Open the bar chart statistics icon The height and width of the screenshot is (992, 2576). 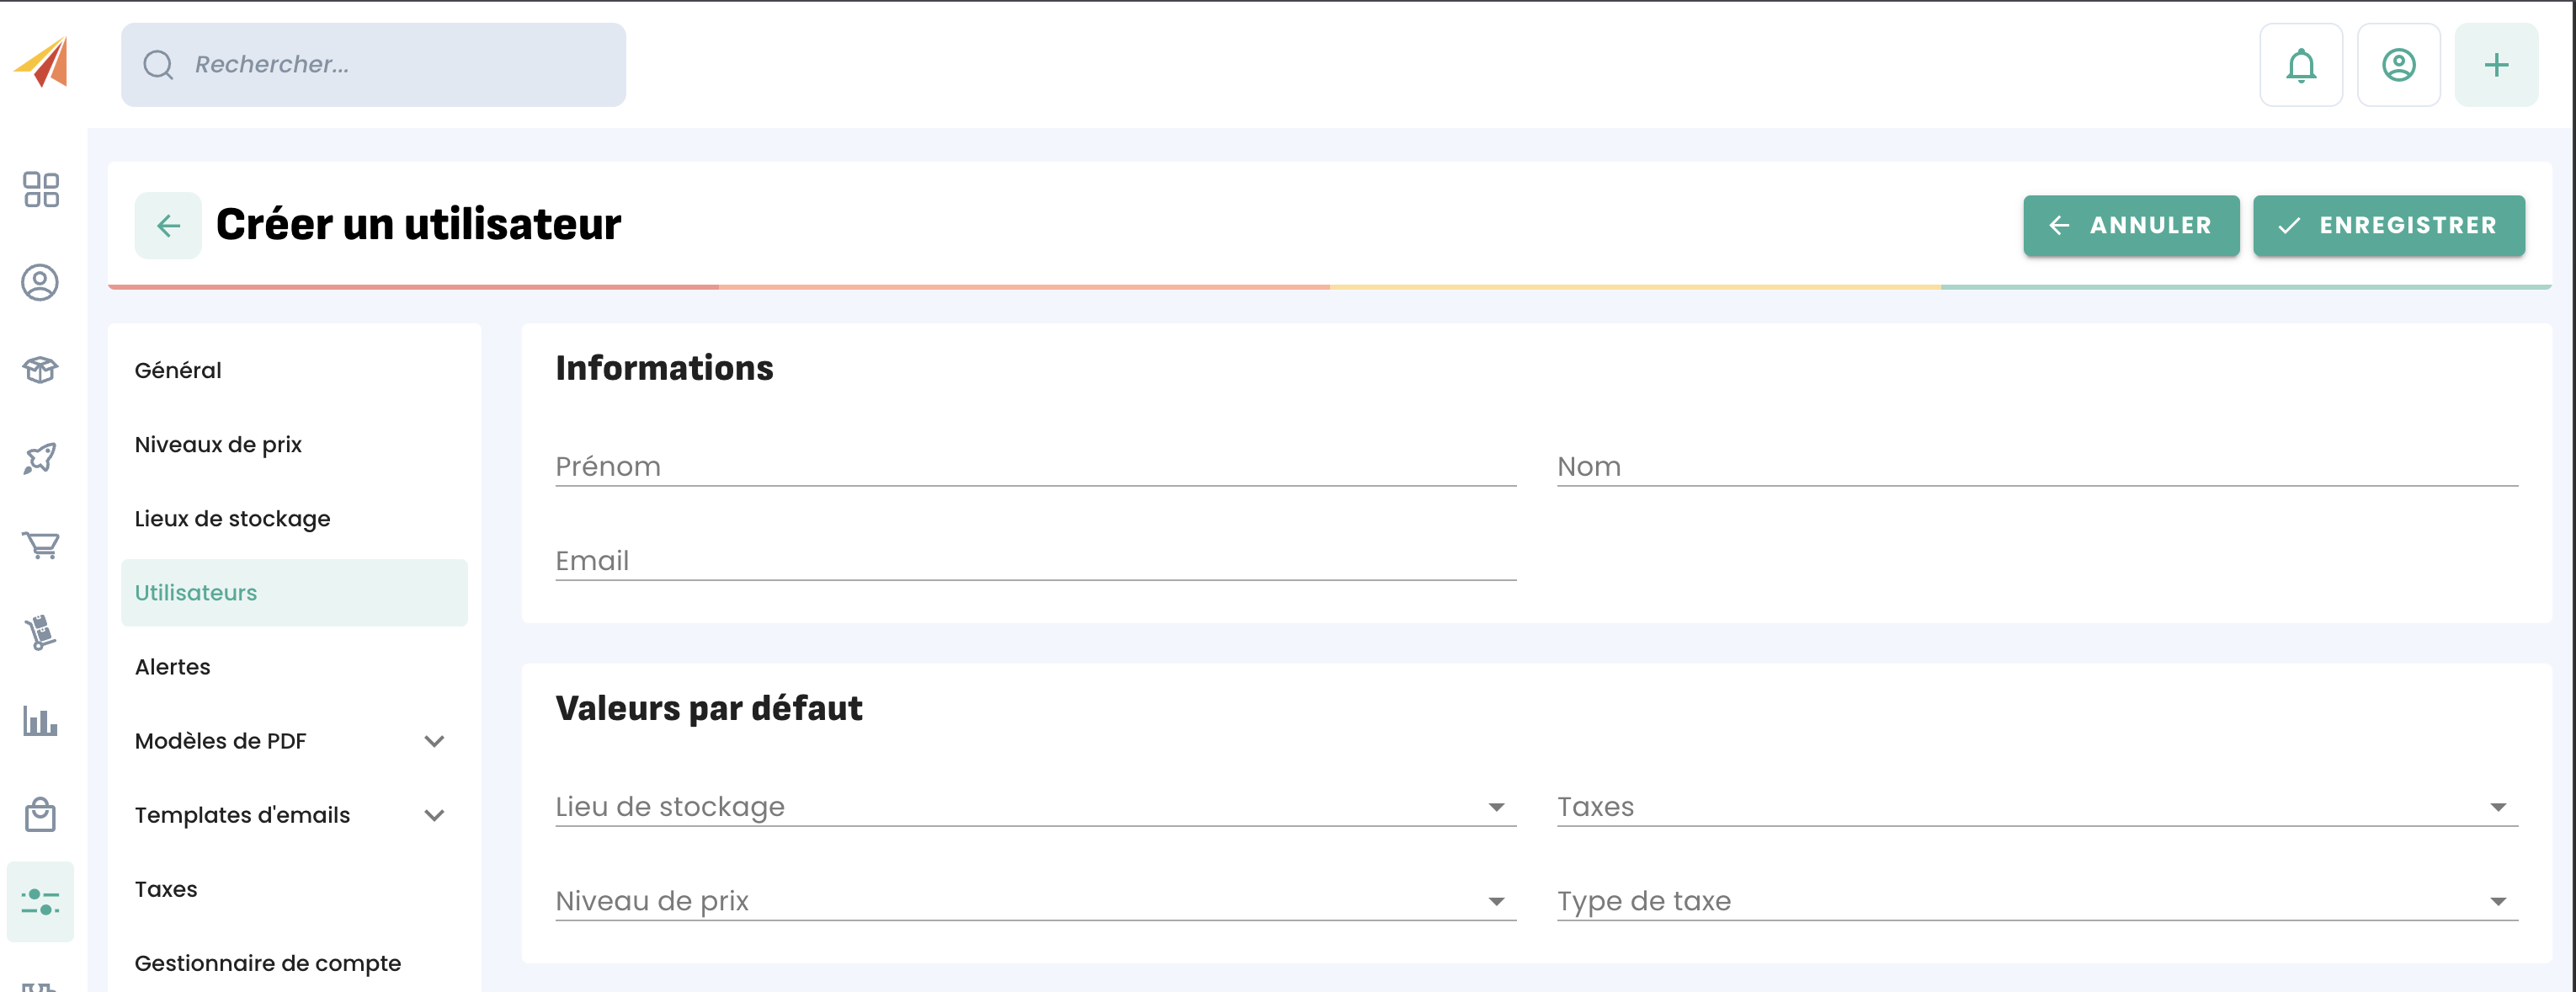(x=41, y=720)
